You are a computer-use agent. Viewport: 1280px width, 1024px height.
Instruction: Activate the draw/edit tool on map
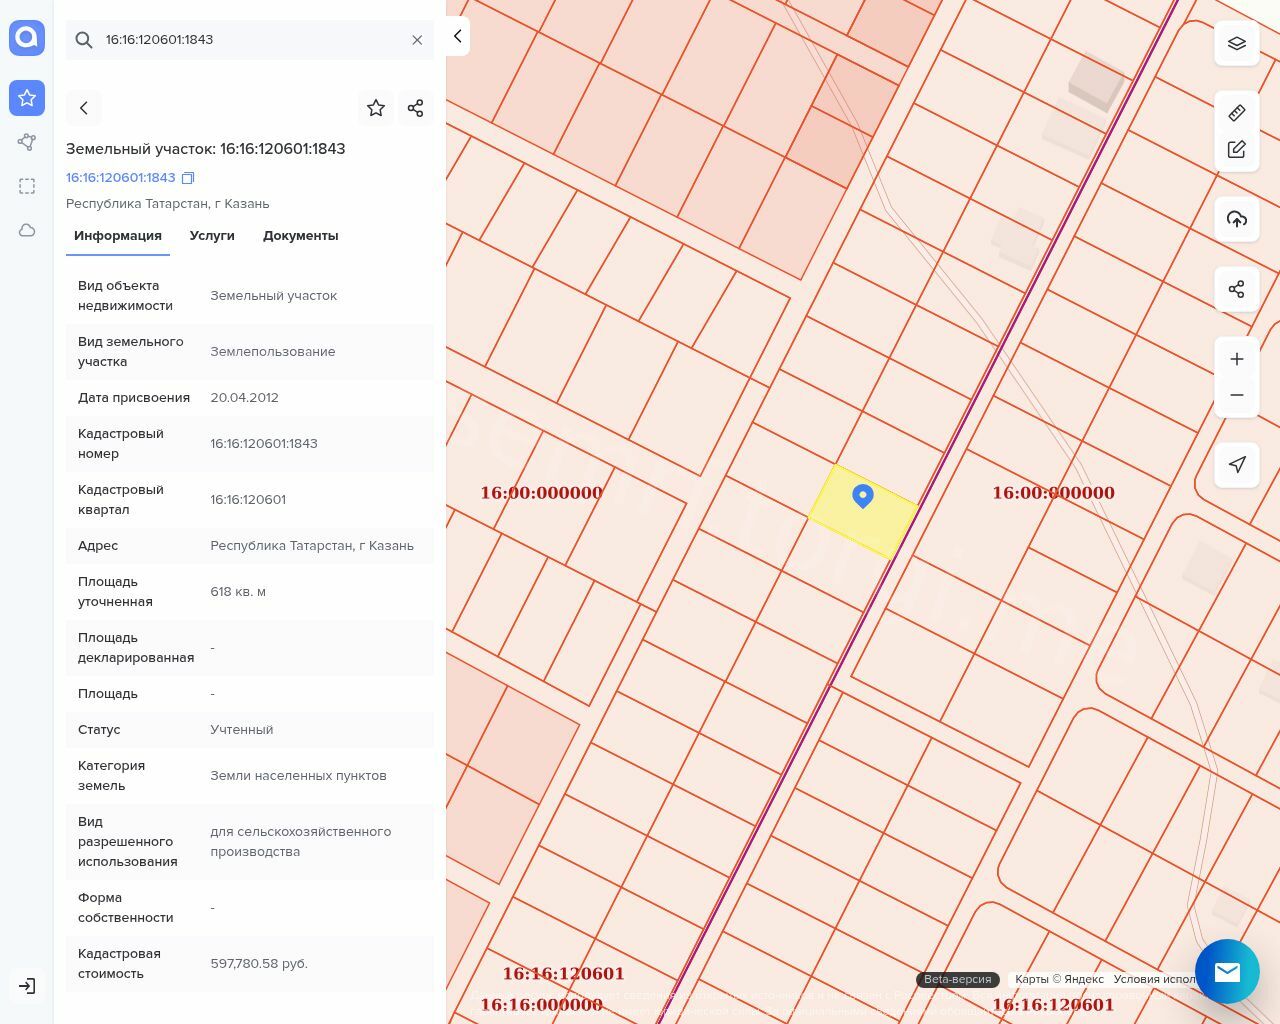click(1237, 150)
